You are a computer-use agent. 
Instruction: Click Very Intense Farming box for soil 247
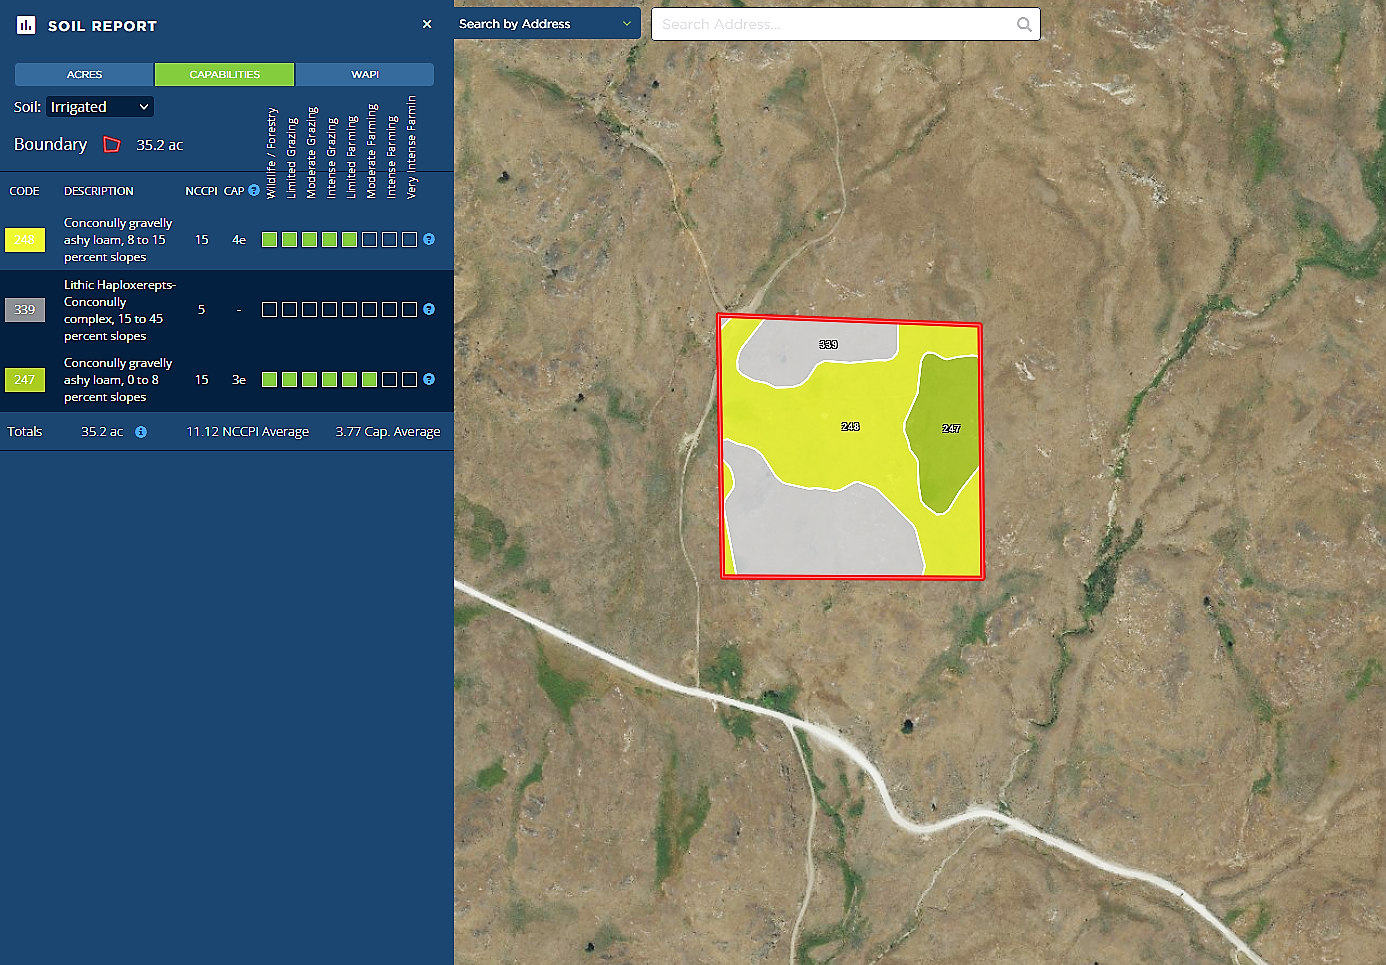409,379
